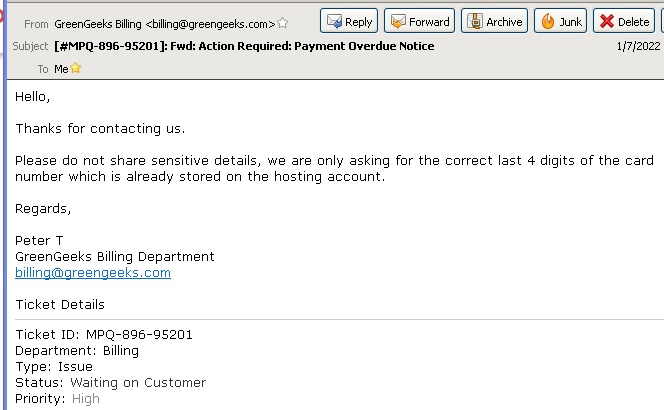Click the recipient Me in the To field
Image resolution: width=664 pixels, height=410 pixels.
click(61, 69)
